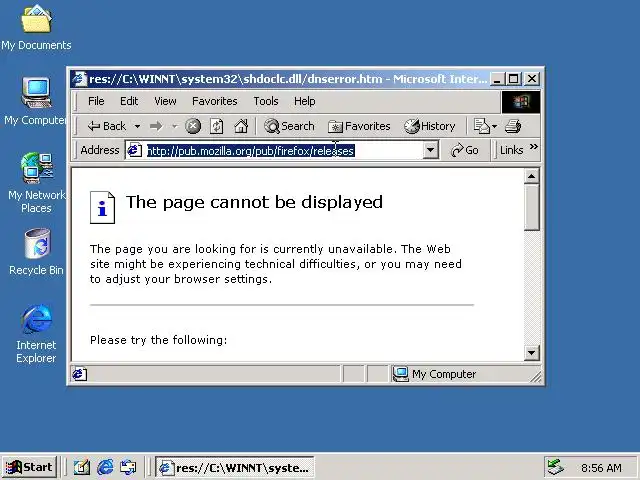
Task: Open the Forward history dropdown arrow
Action: [x=175, y=127]
